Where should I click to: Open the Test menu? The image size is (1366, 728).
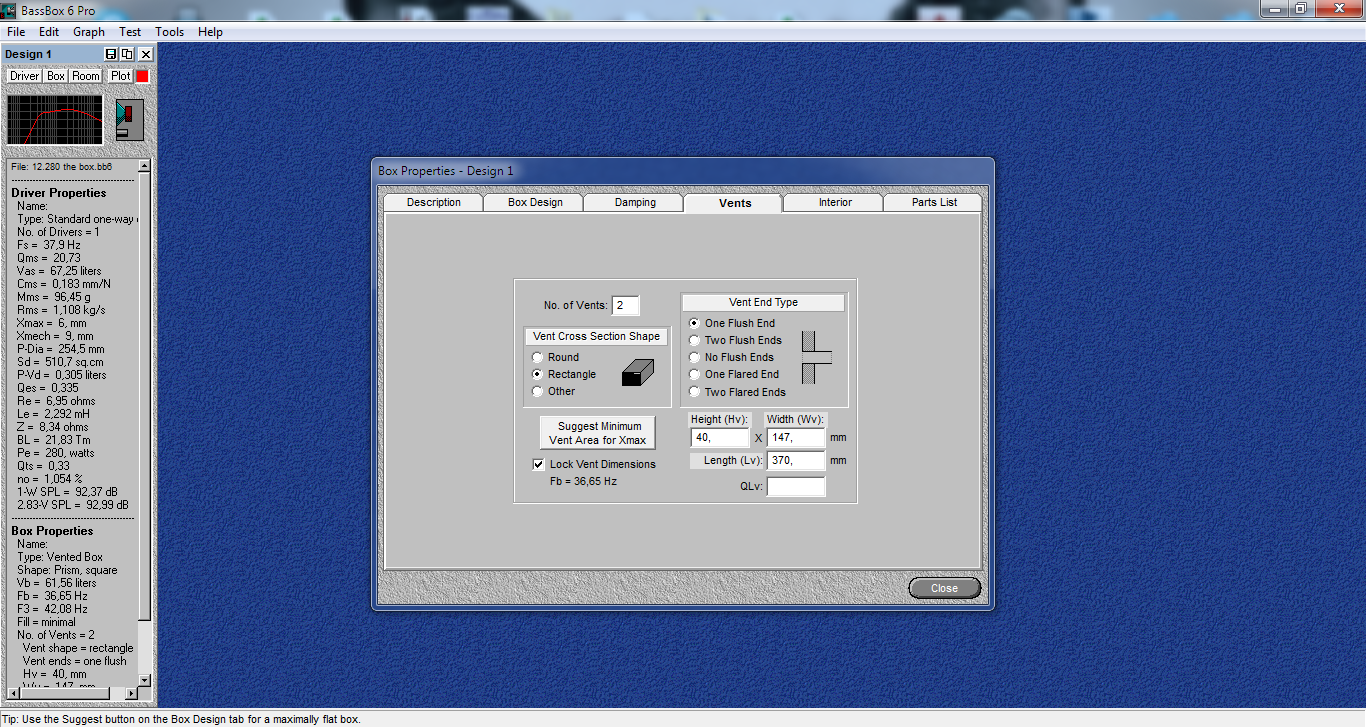coord(130,32)
